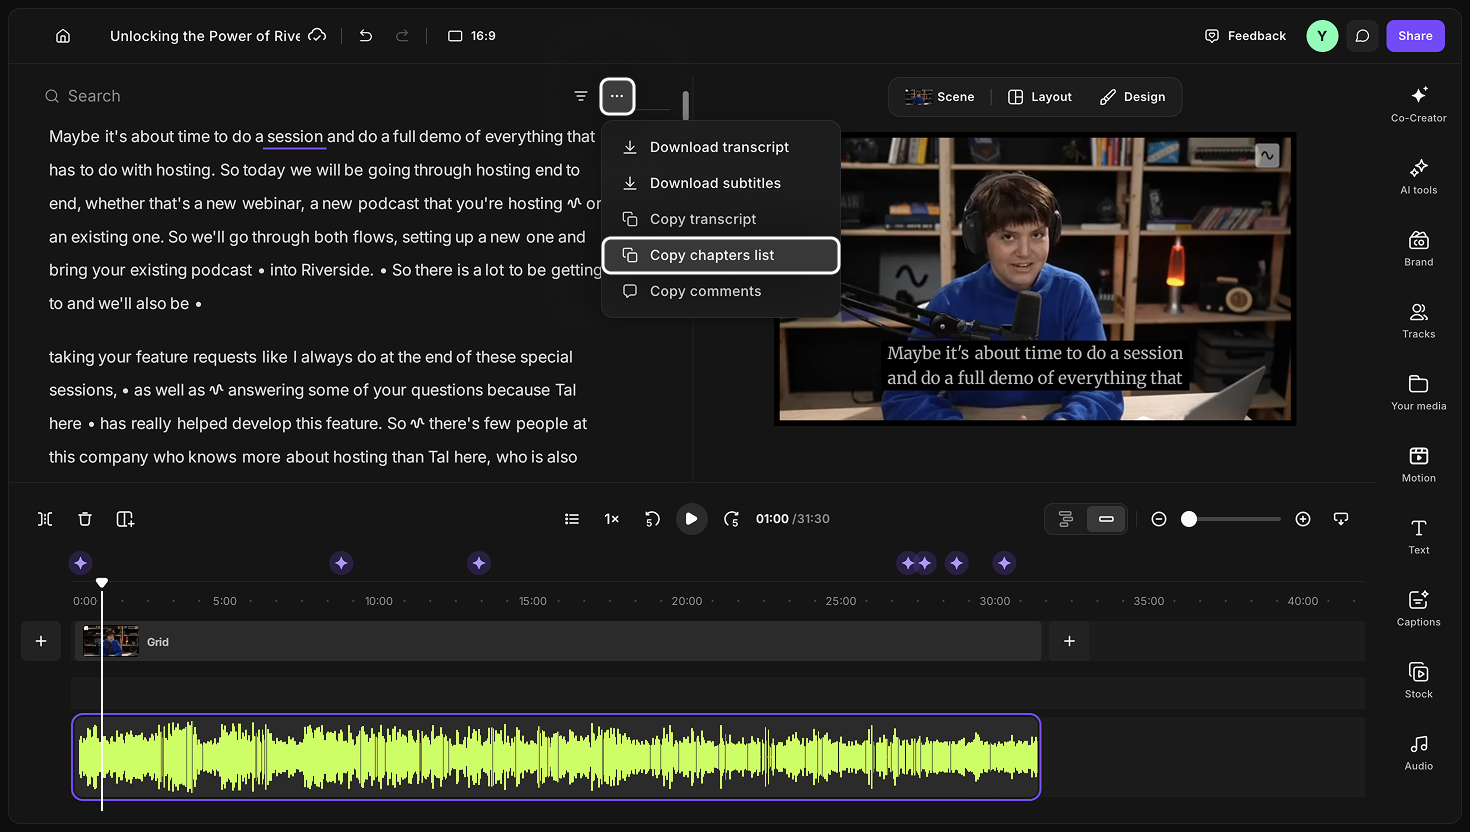Open the Captions panel
This screenshot has width=1470, height=832.
tap(1418, 608)
